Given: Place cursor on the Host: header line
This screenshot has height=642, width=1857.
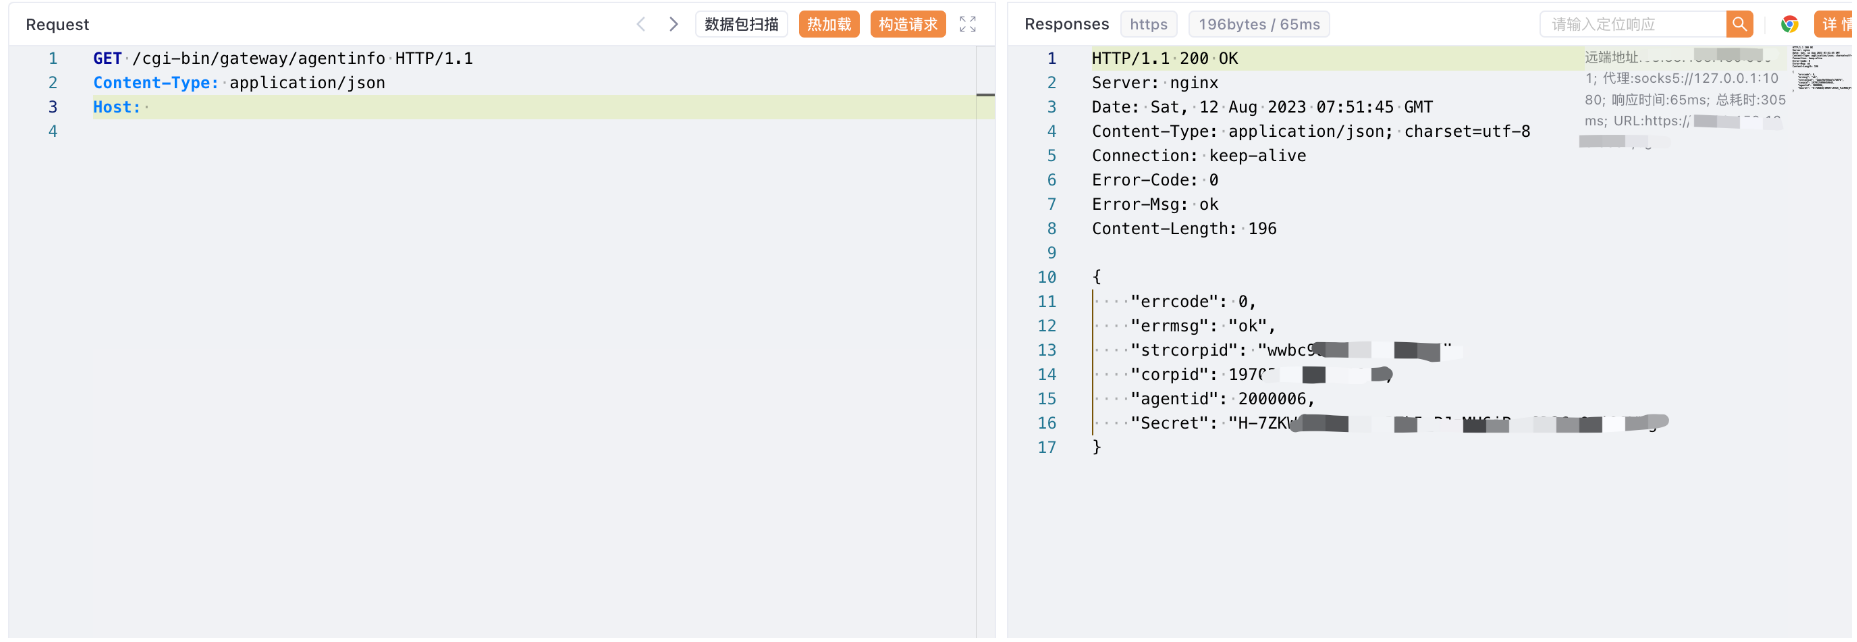Looking at the screenshot, I should click(x=300, y=107).
